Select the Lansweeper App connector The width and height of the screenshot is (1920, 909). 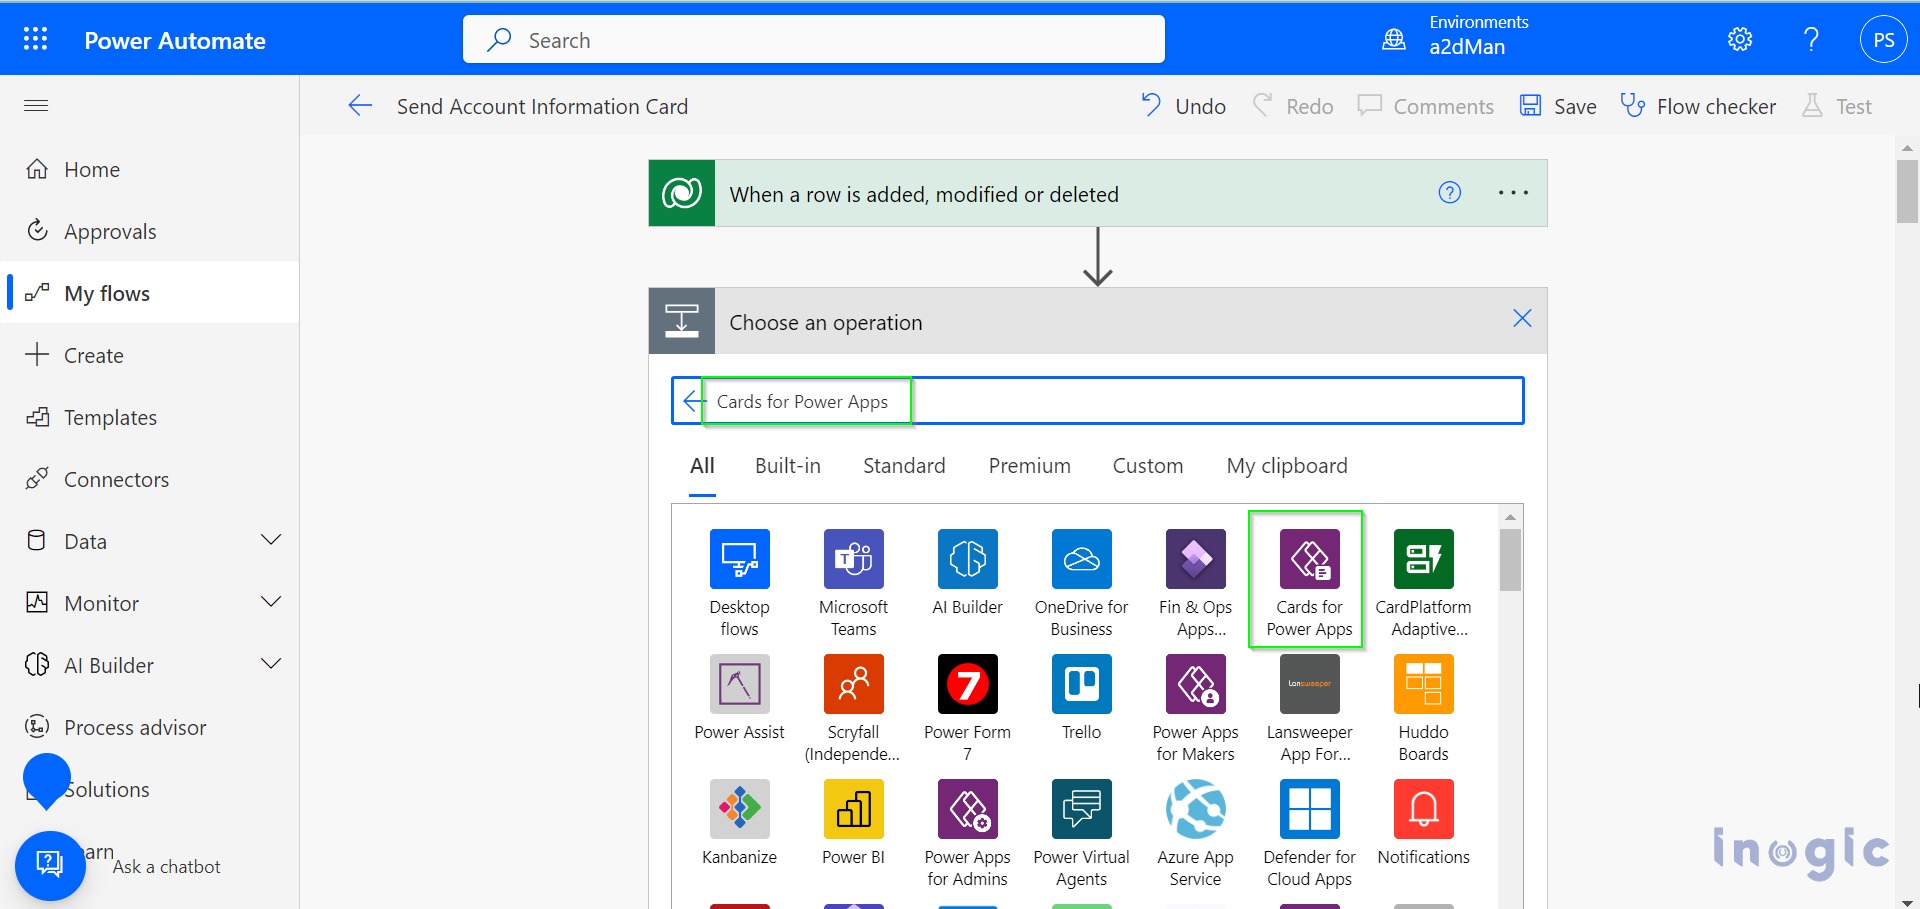pos(1309,707)
